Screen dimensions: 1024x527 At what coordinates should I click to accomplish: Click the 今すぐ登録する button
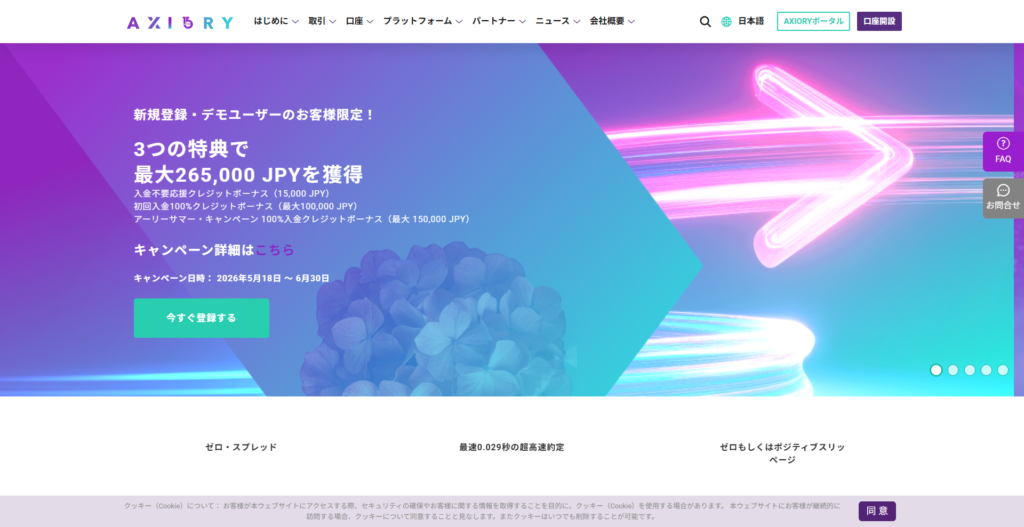[x=201, y=318]
